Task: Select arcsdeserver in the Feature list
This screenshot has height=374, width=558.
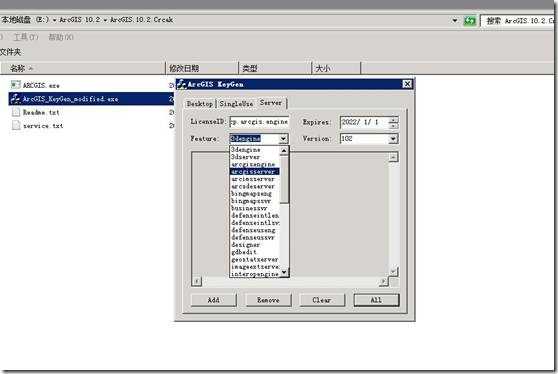Action: click(x=255, y=186)
